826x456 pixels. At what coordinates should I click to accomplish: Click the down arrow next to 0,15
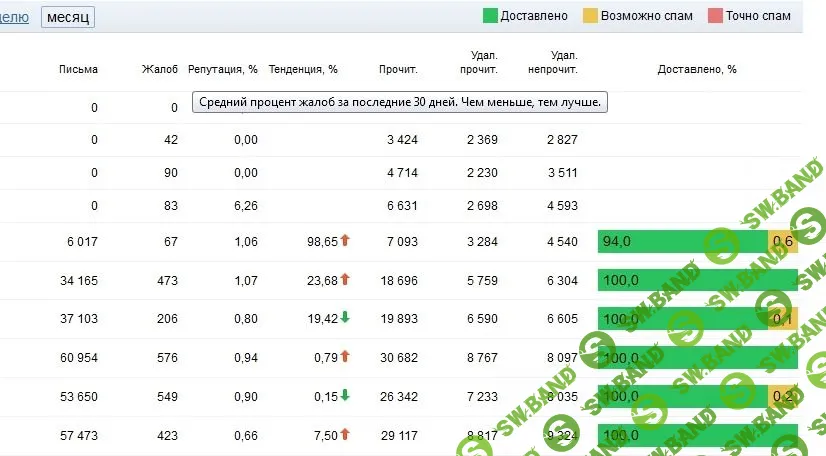(x=345, y=395)
